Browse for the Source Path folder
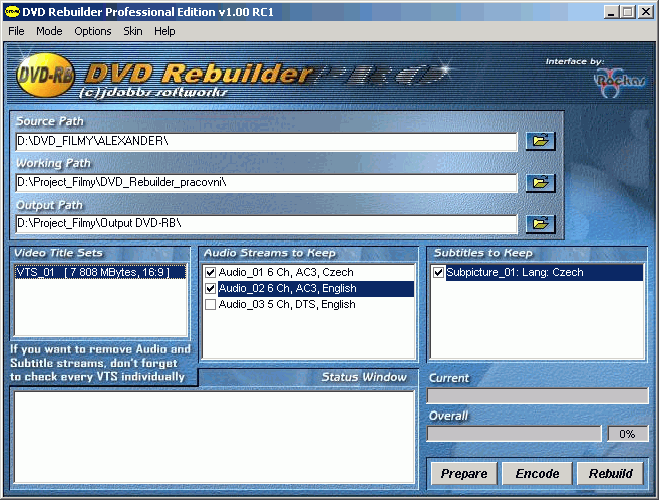The height and width of the screenshot is (500, 659). tap(540, 141)
